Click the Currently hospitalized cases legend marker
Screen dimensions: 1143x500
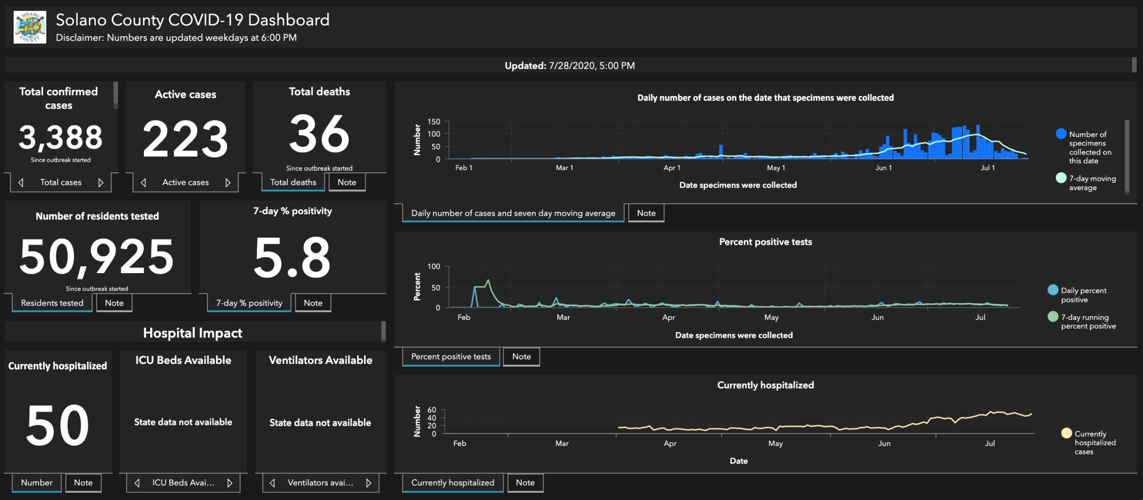[1067, 434]
